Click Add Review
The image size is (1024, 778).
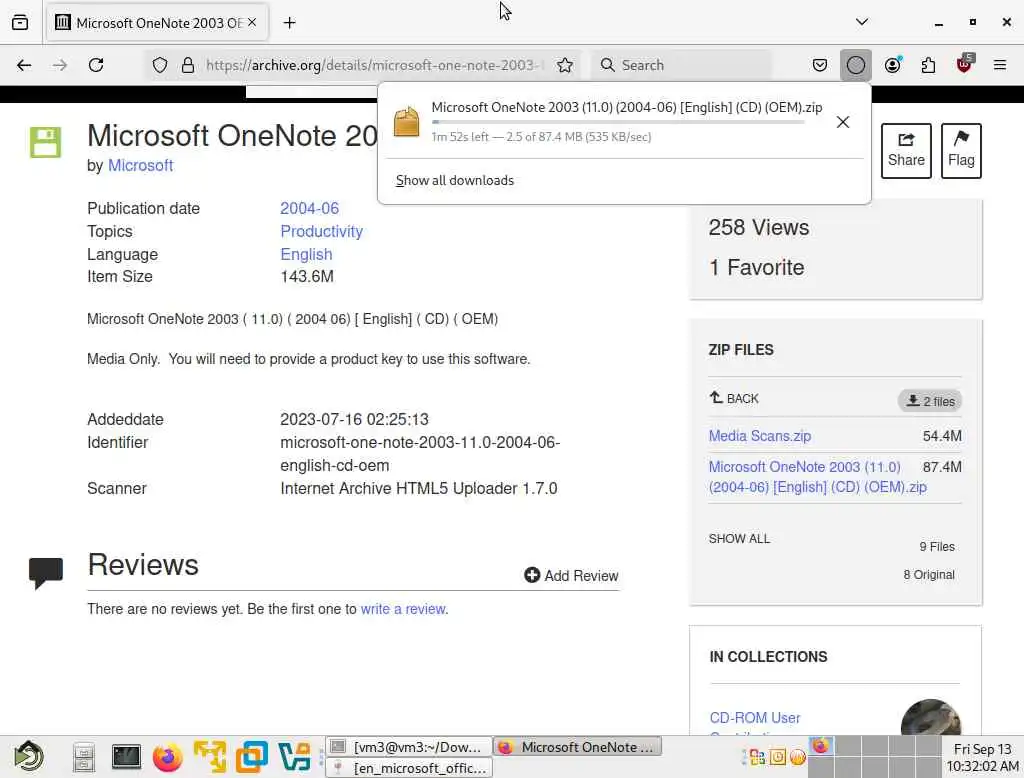(x=571, y=575)
